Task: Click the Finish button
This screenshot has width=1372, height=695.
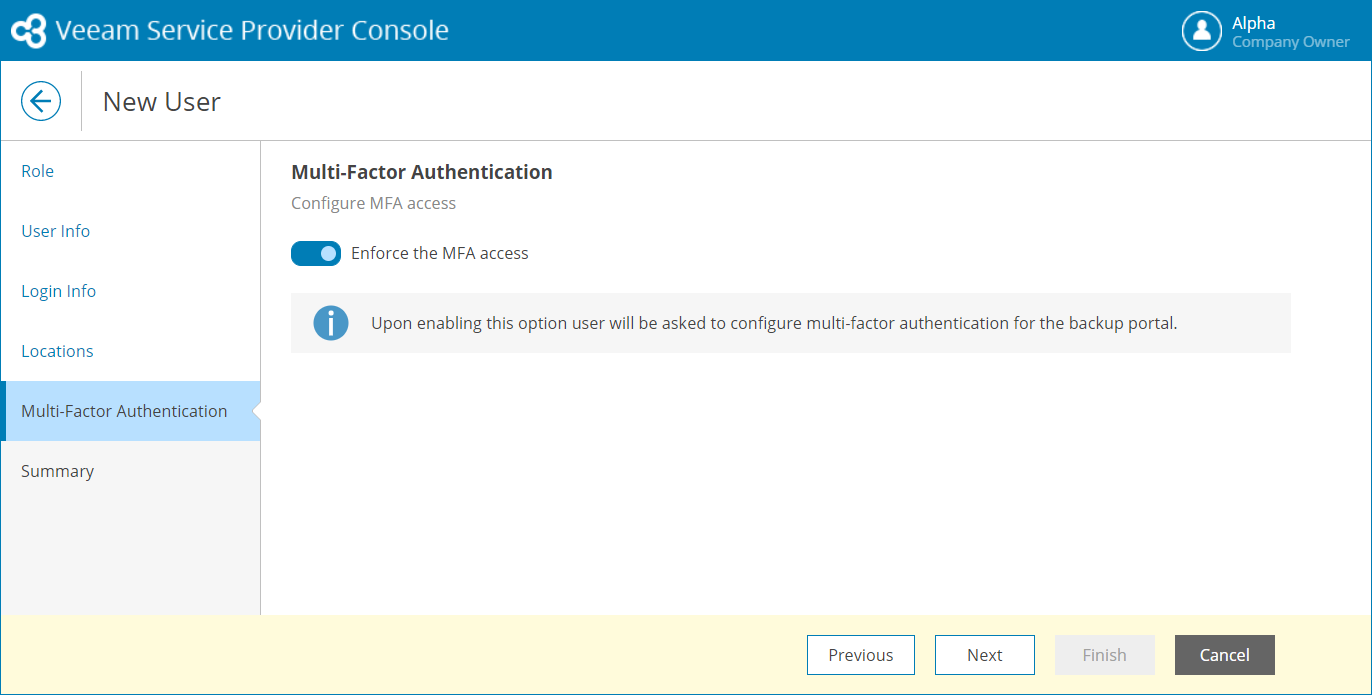Action: coord(1104,655)
